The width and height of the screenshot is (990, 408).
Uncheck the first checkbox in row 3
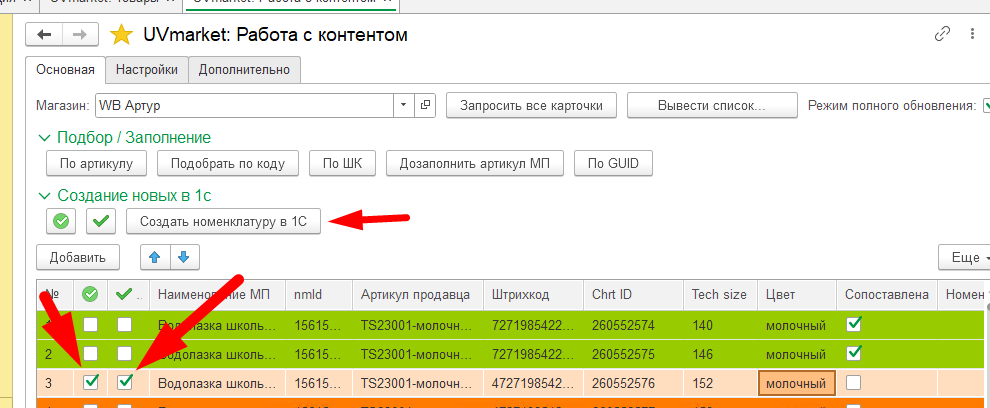[91, 381]
